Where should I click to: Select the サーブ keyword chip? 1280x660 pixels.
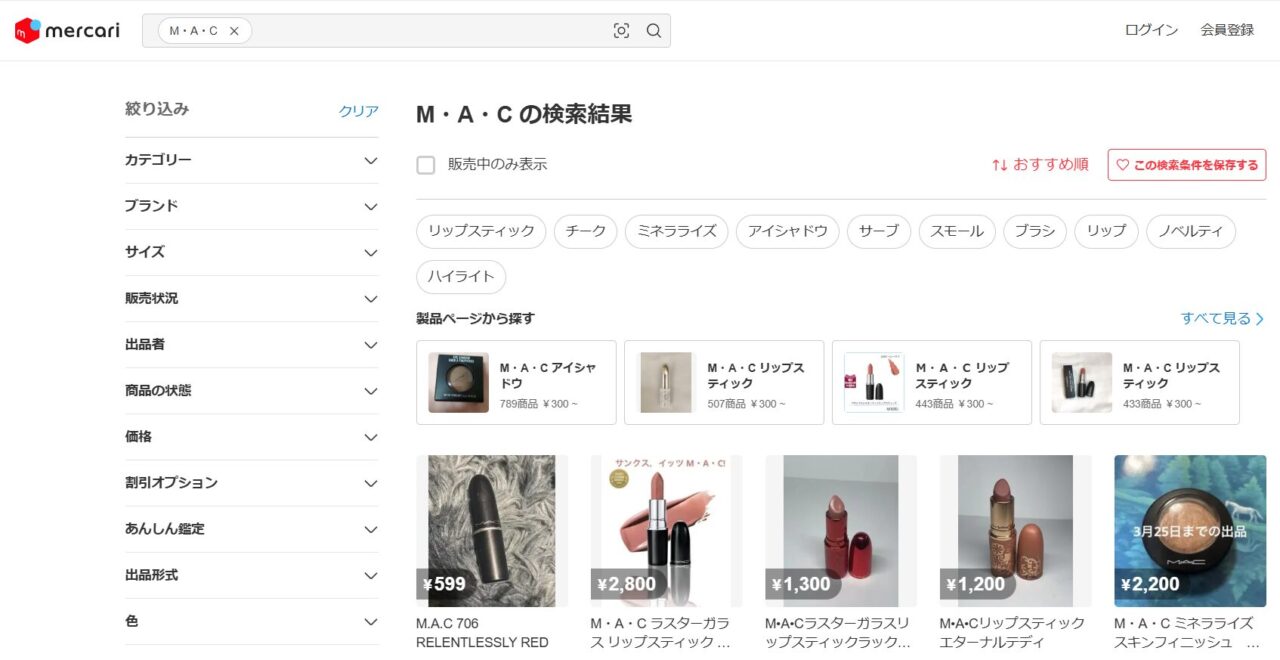click(879, 231)
